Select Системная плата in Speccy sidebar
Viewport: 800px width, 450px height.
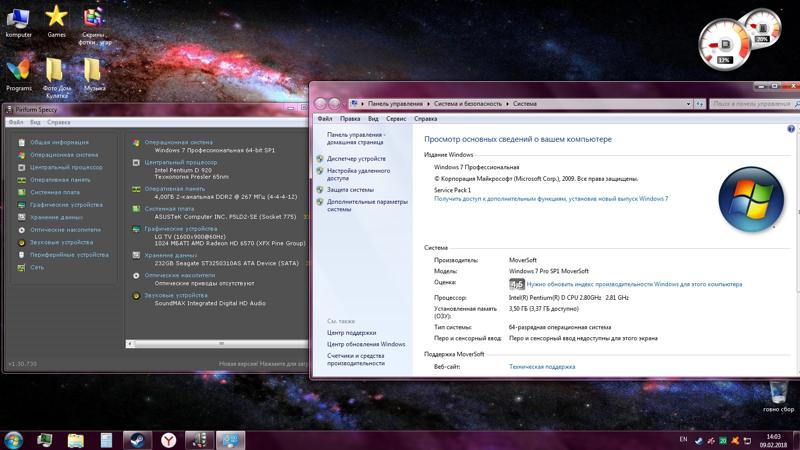(x=55, y=192)
